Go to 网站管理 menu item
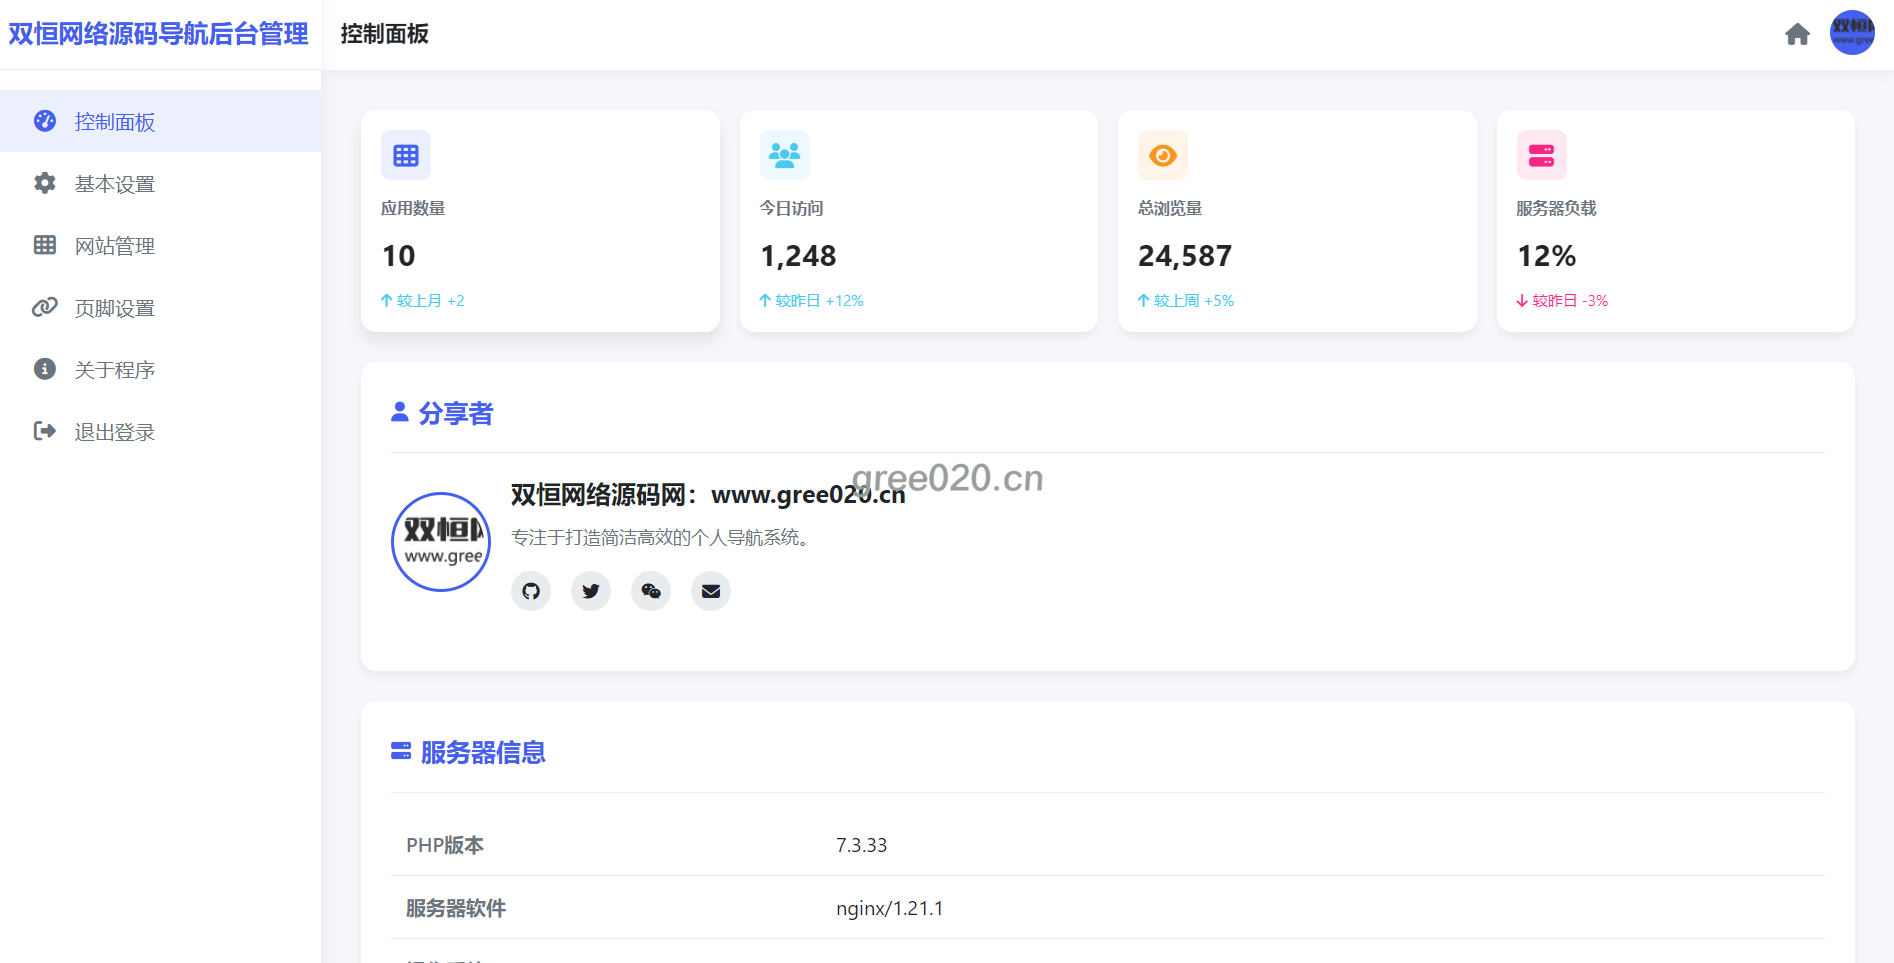1894x963 pixels. pos(115,246)
